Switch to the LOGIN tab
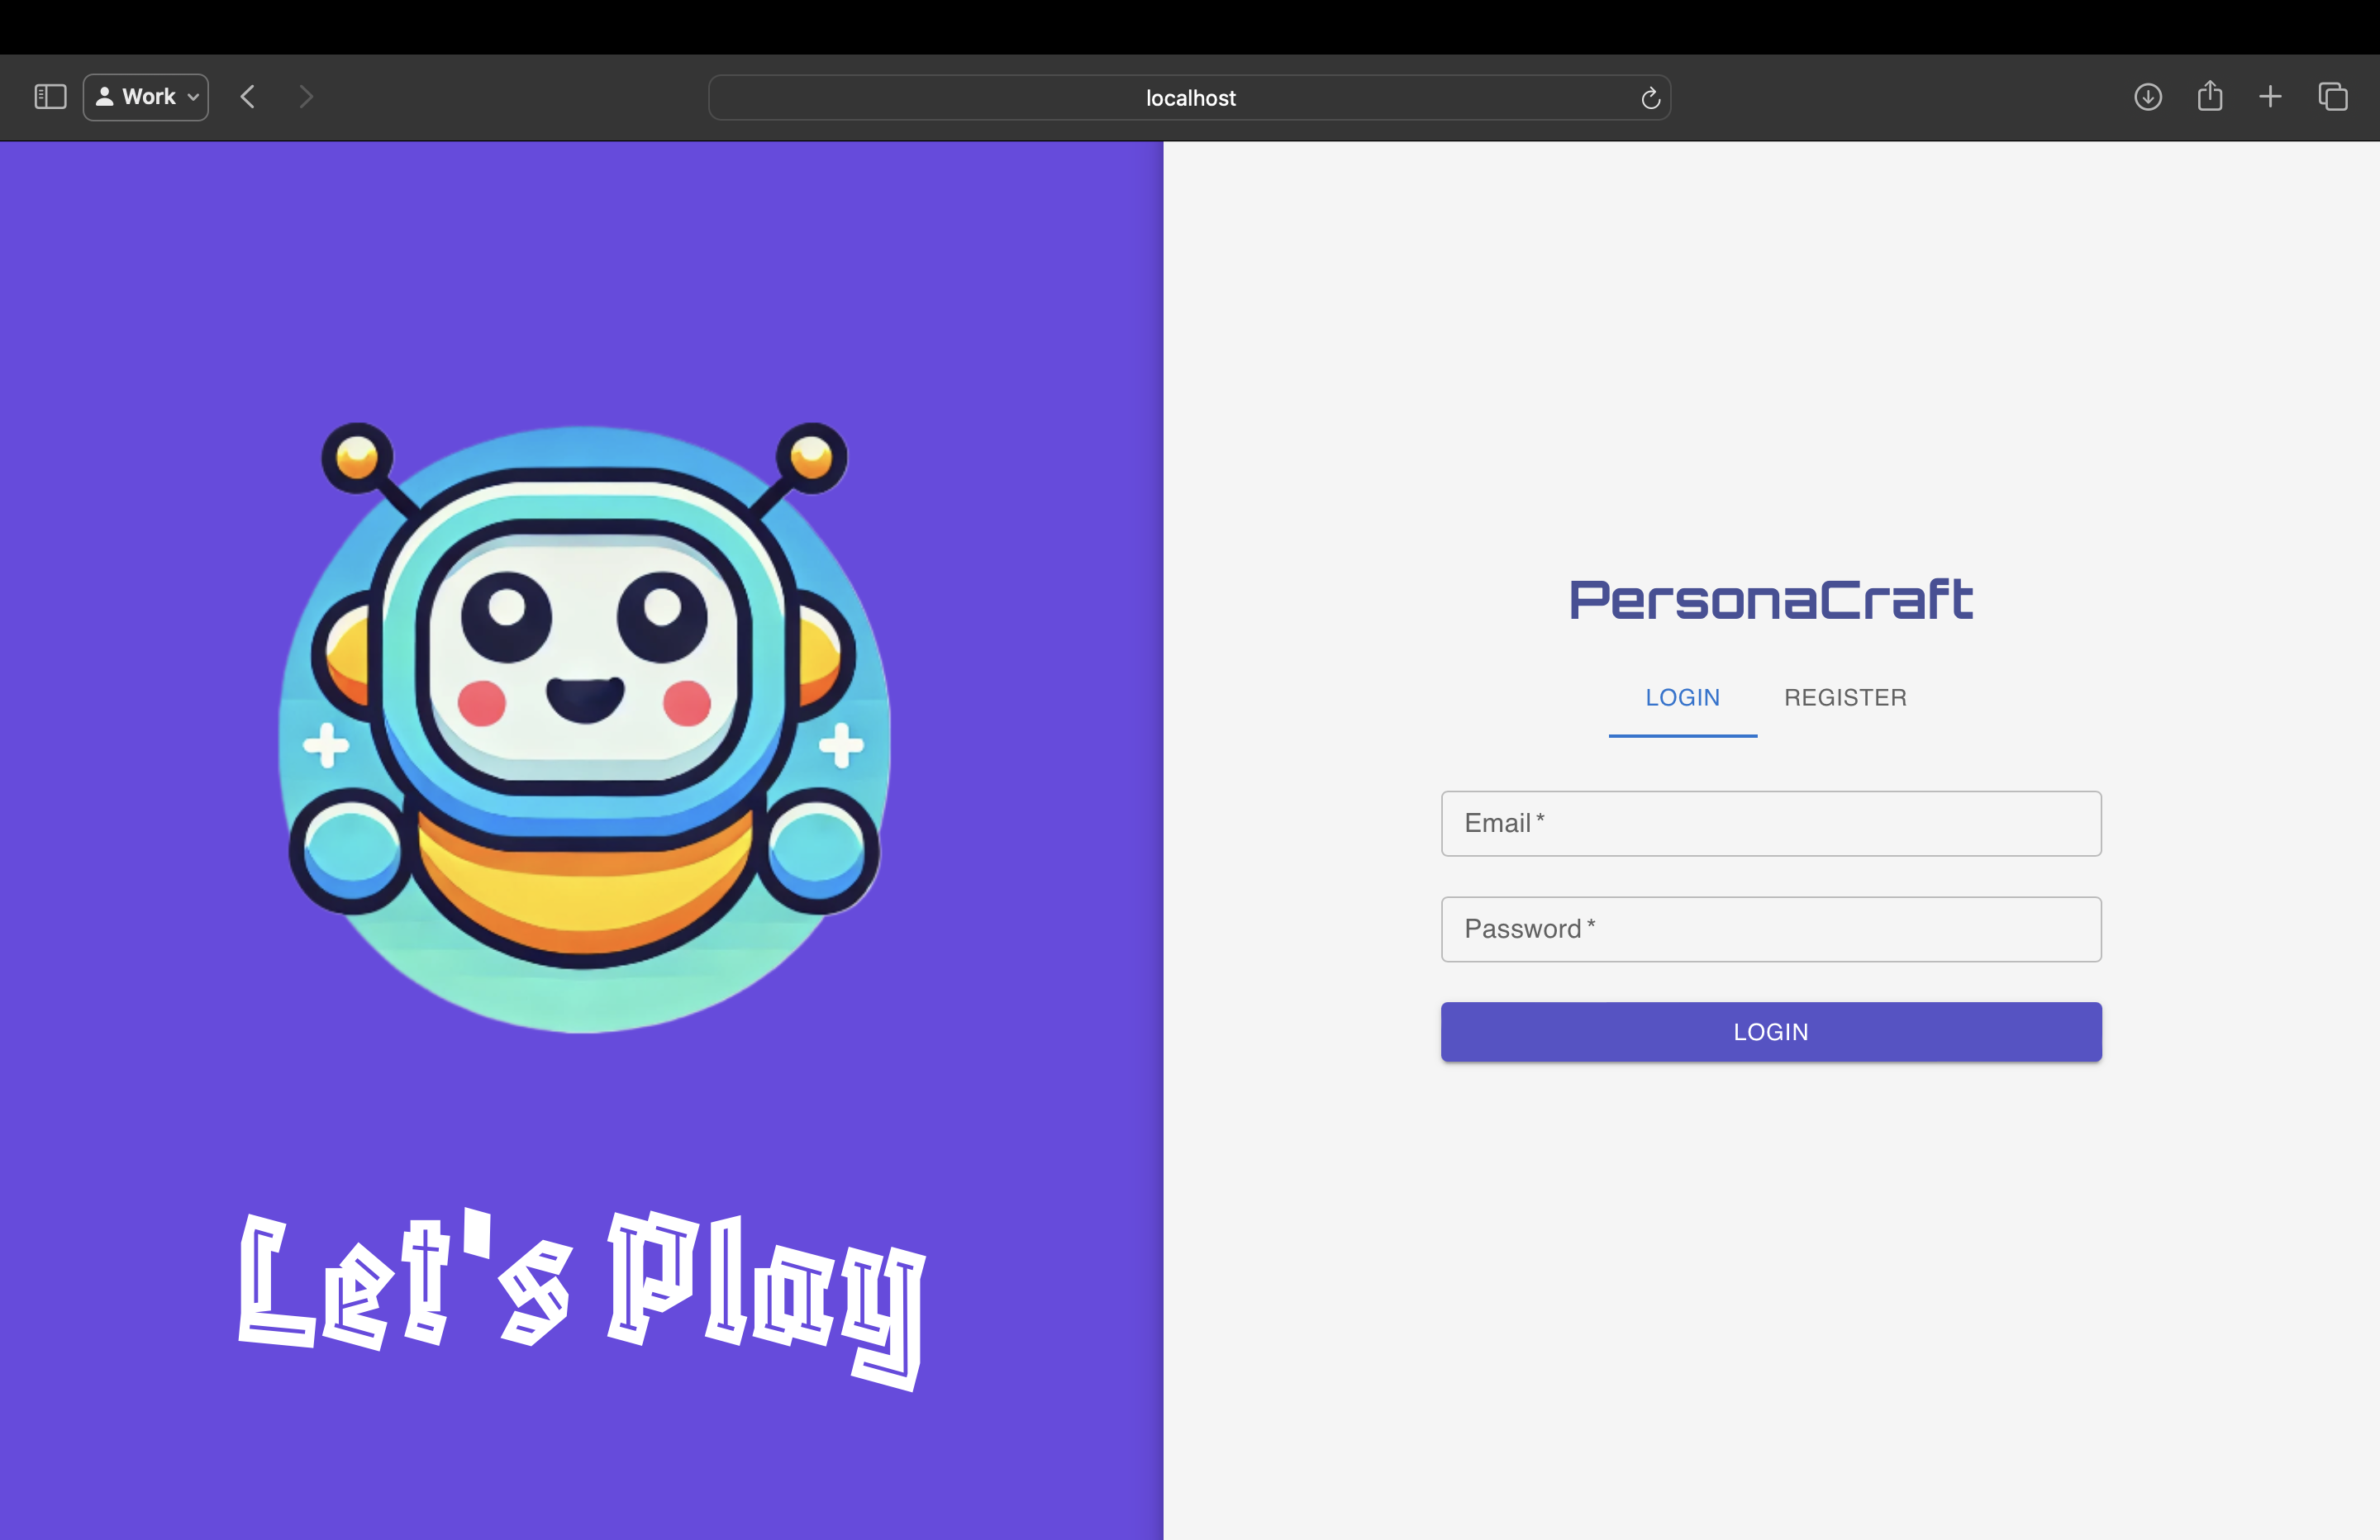Screen dimensions: 2380x1540 tap(1682, 698)
